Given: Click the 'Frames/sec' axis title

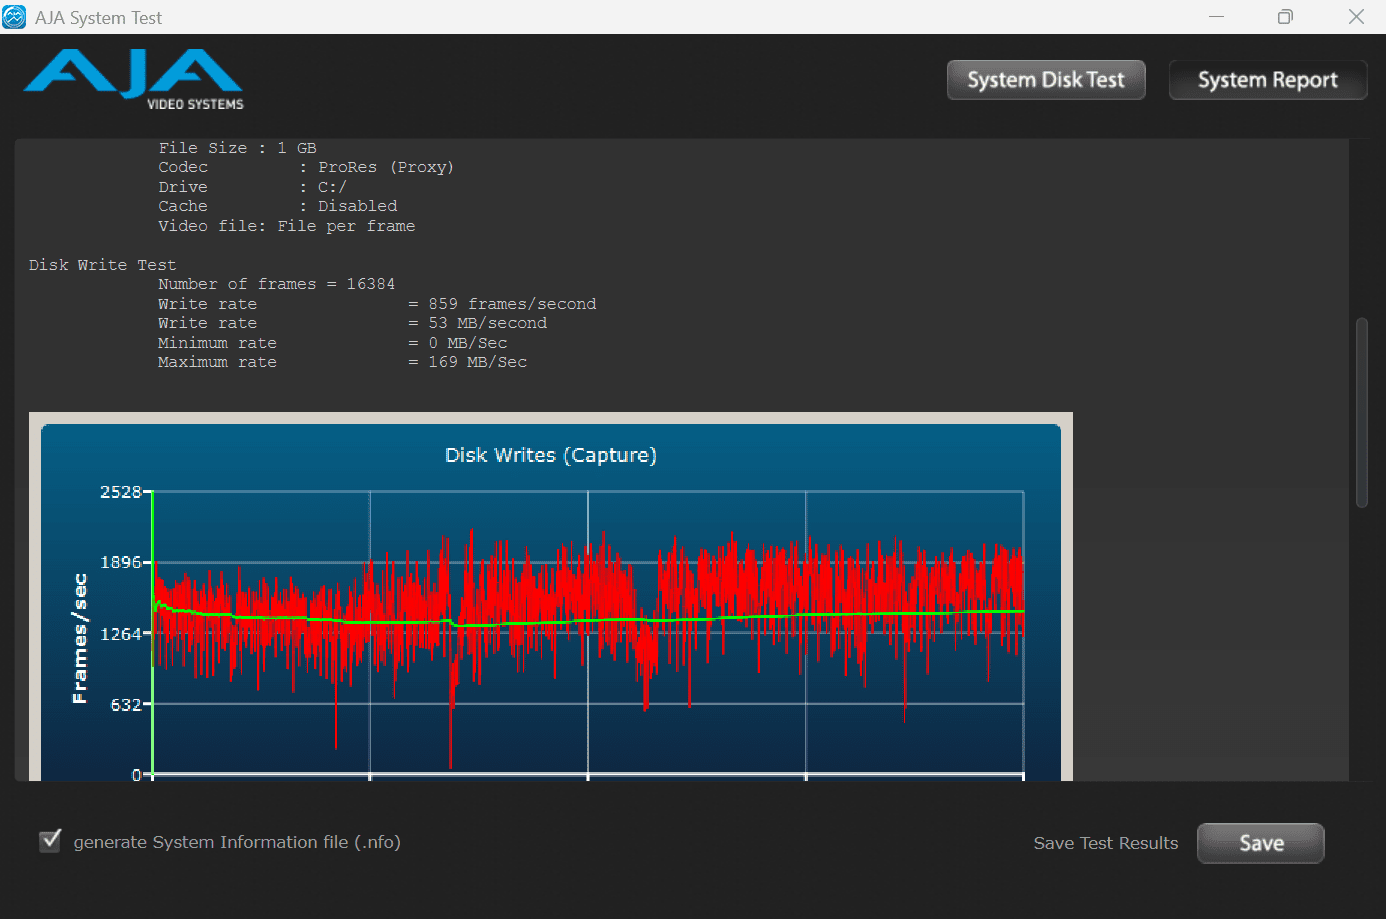Looking at the screenshot, I should tap(80, 639).
